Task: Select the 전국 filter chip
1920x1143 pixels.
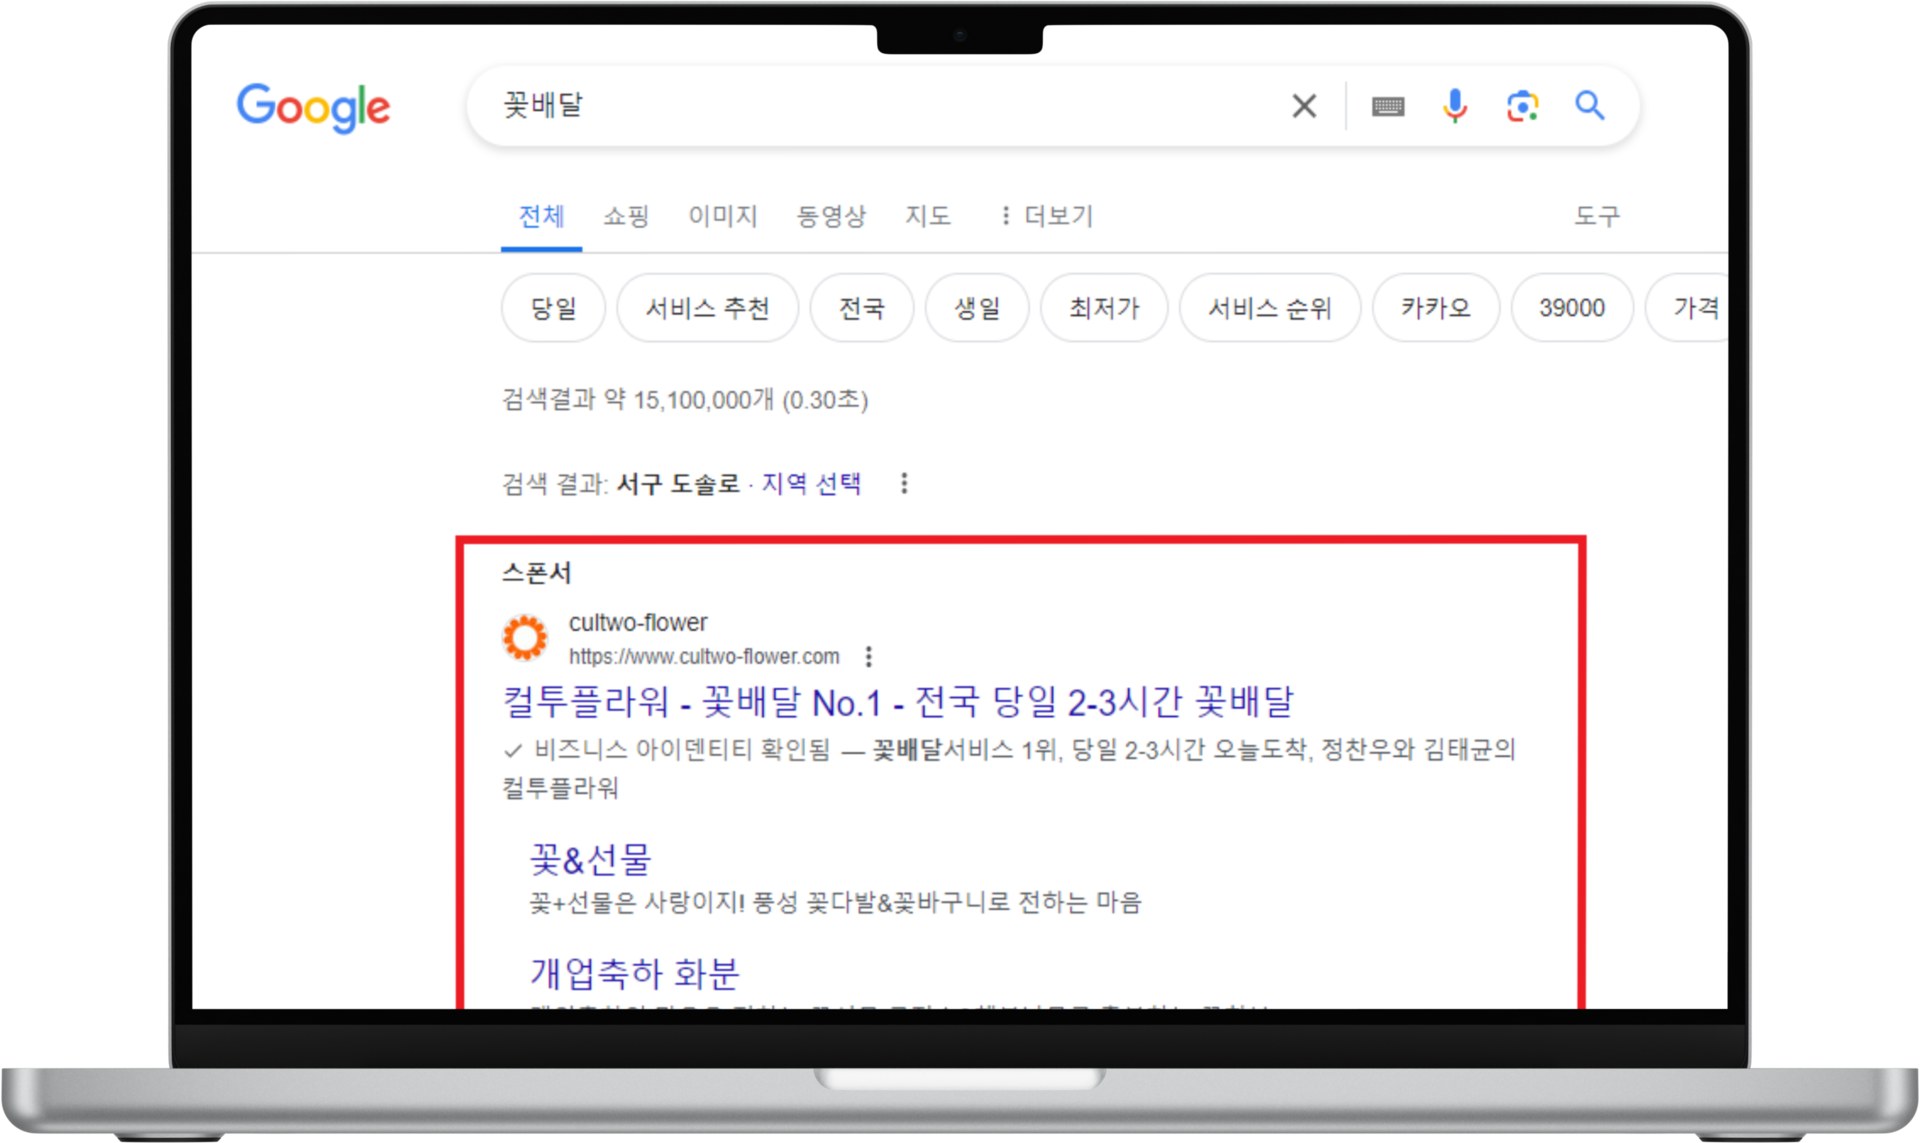Action: (861, 308)
